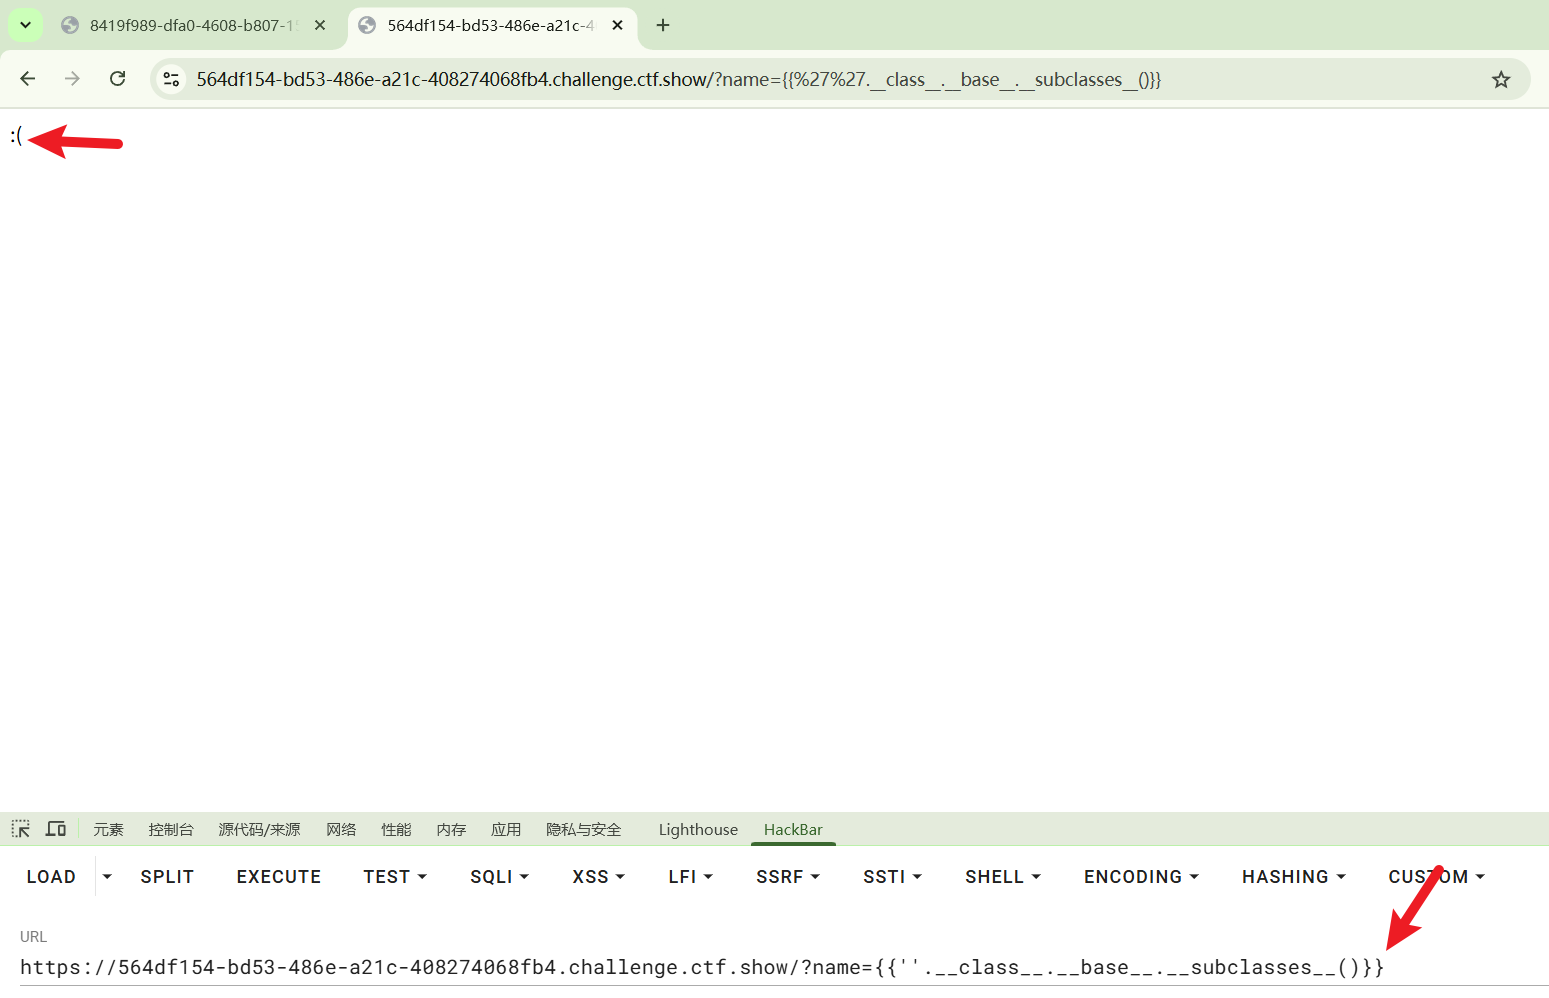
Task: Click the site information icon in address bar
Action: point(171,79)
